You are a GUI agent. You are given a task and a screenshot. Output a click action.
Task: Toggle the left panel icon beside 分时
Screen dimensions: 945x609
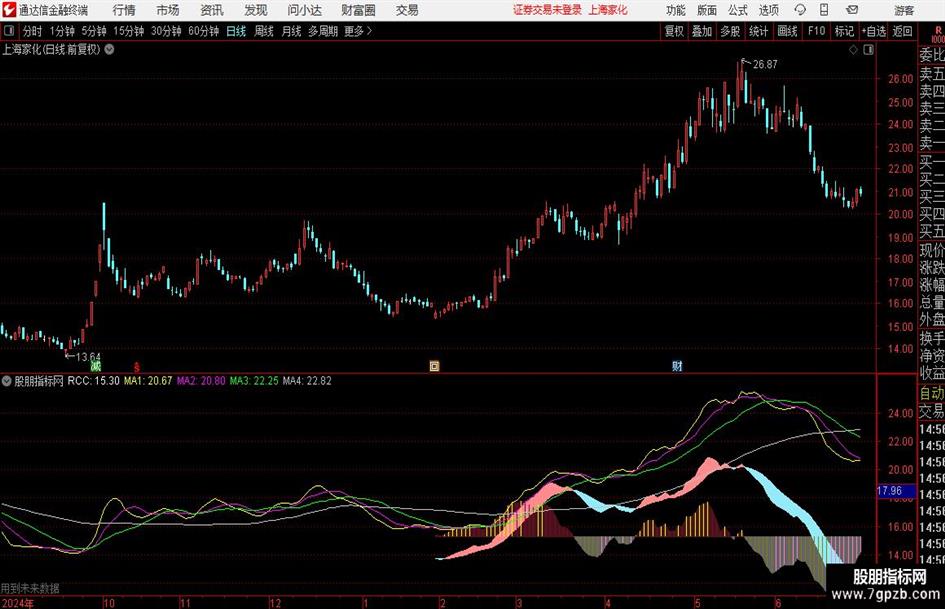tap(9, 31)
